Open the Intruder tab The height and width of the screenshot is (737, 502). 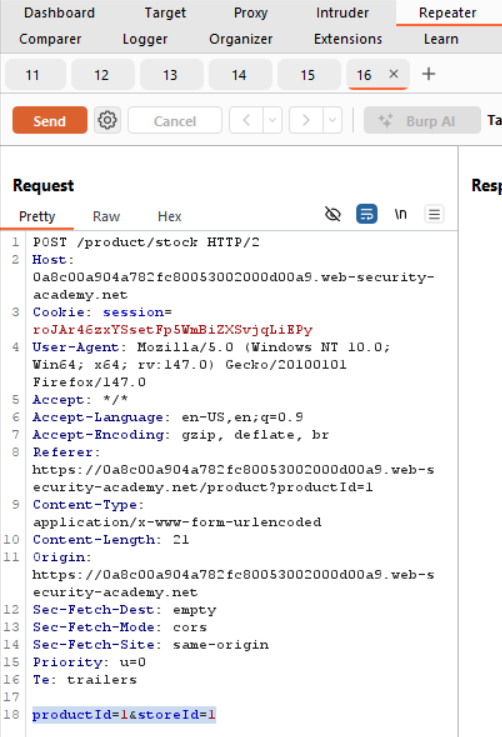342,13
